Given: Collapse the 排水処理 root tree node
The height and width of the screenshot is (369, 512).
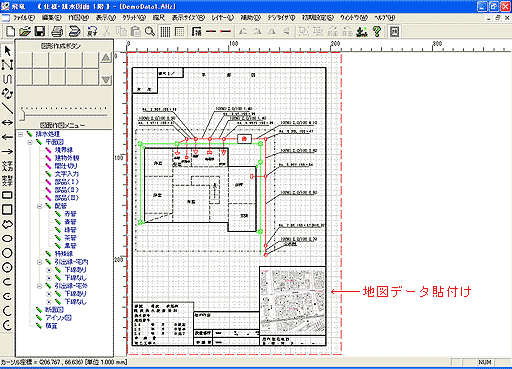Looking at the screenshot, I should pos(21,134).
